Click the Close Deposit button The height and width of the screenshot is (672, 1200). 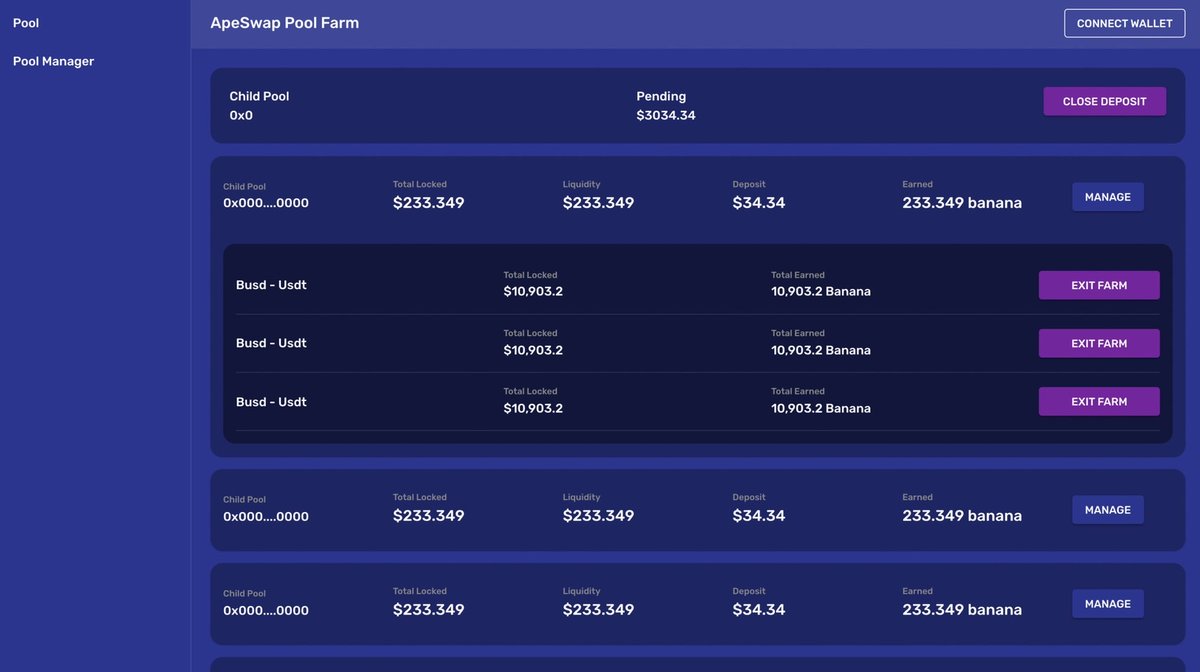1104,101
